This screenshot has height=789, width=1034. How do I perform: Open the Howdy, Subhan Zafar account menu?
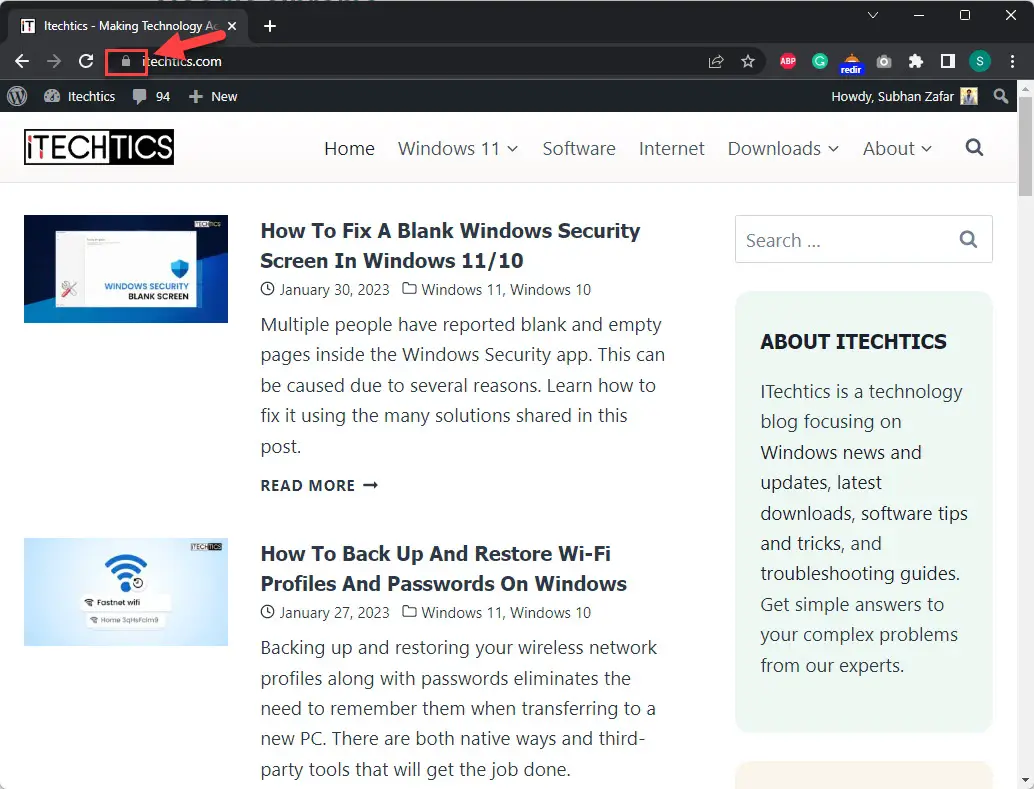pos(904,96)
